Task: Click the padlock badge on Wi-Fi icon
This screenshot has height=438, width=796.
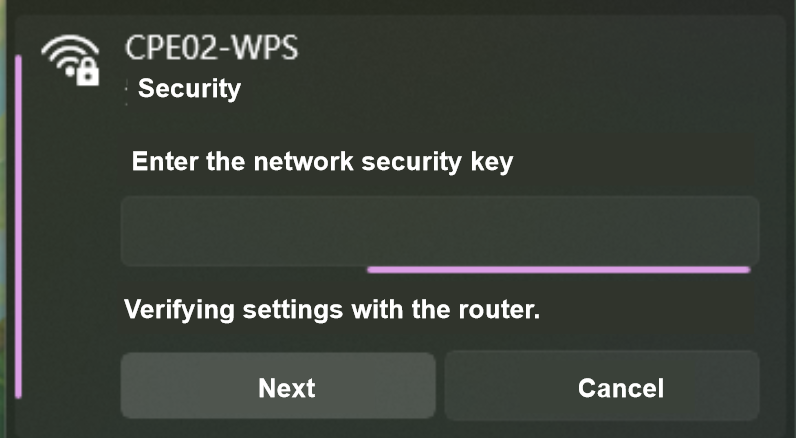Action: [87, 72]
